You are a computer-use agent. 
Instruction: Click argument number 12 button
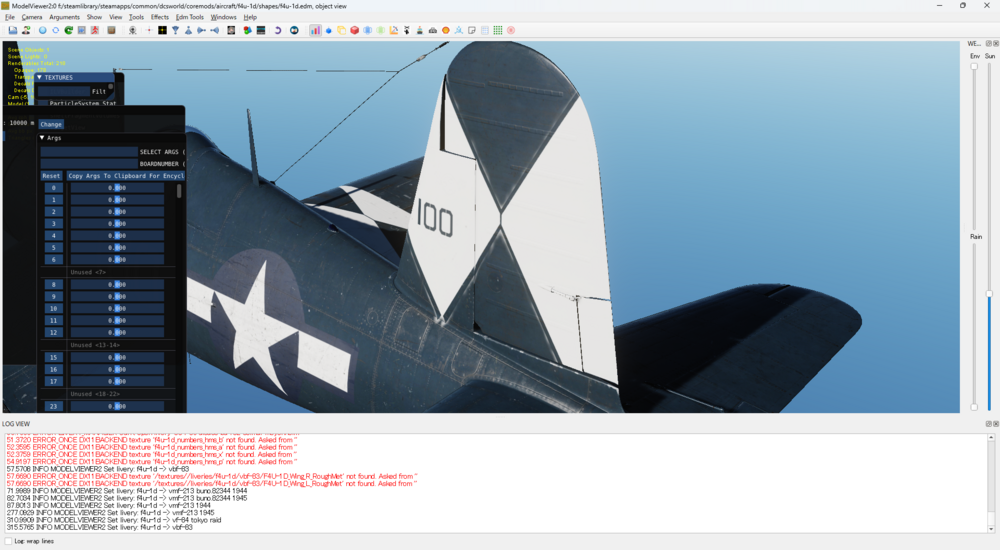pyautogui.click(x=54, y=332)
